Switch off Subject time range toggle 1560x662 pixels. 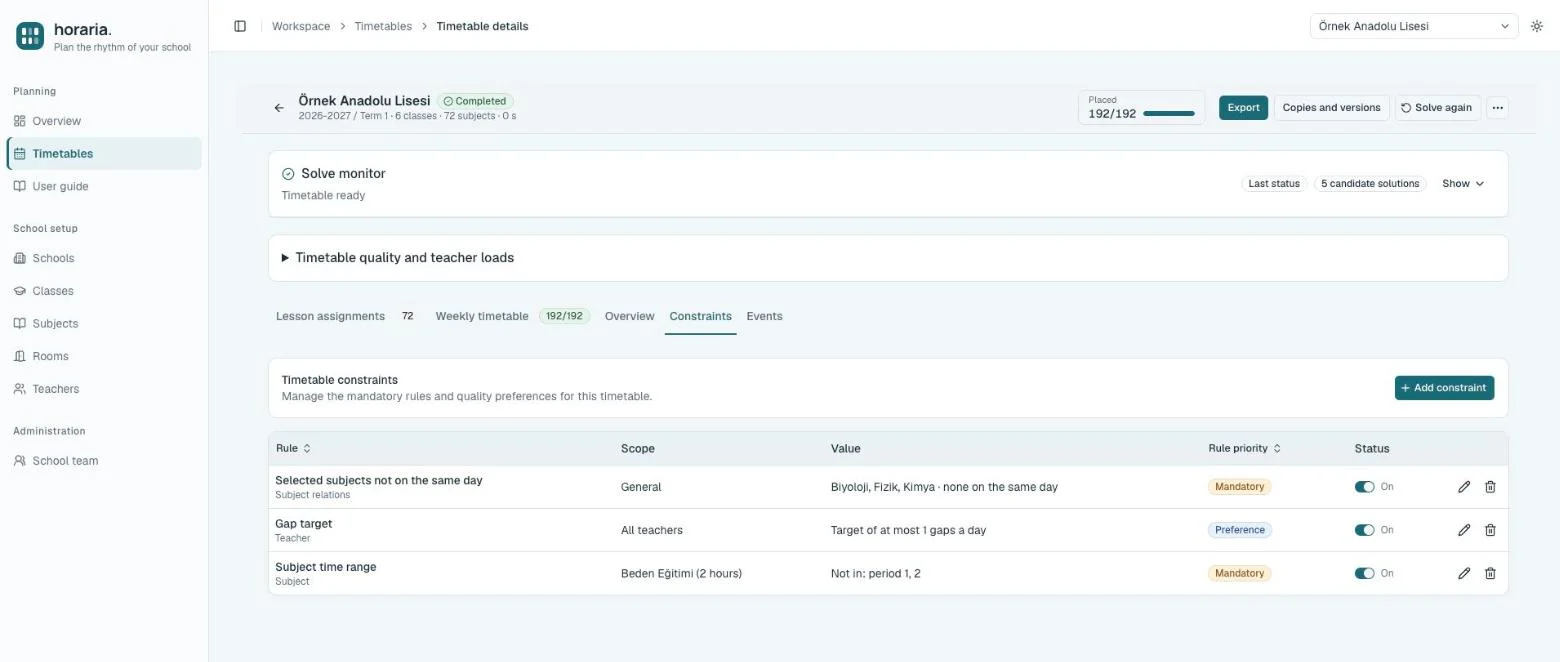pyautogui.click(x=1364, y=573)
